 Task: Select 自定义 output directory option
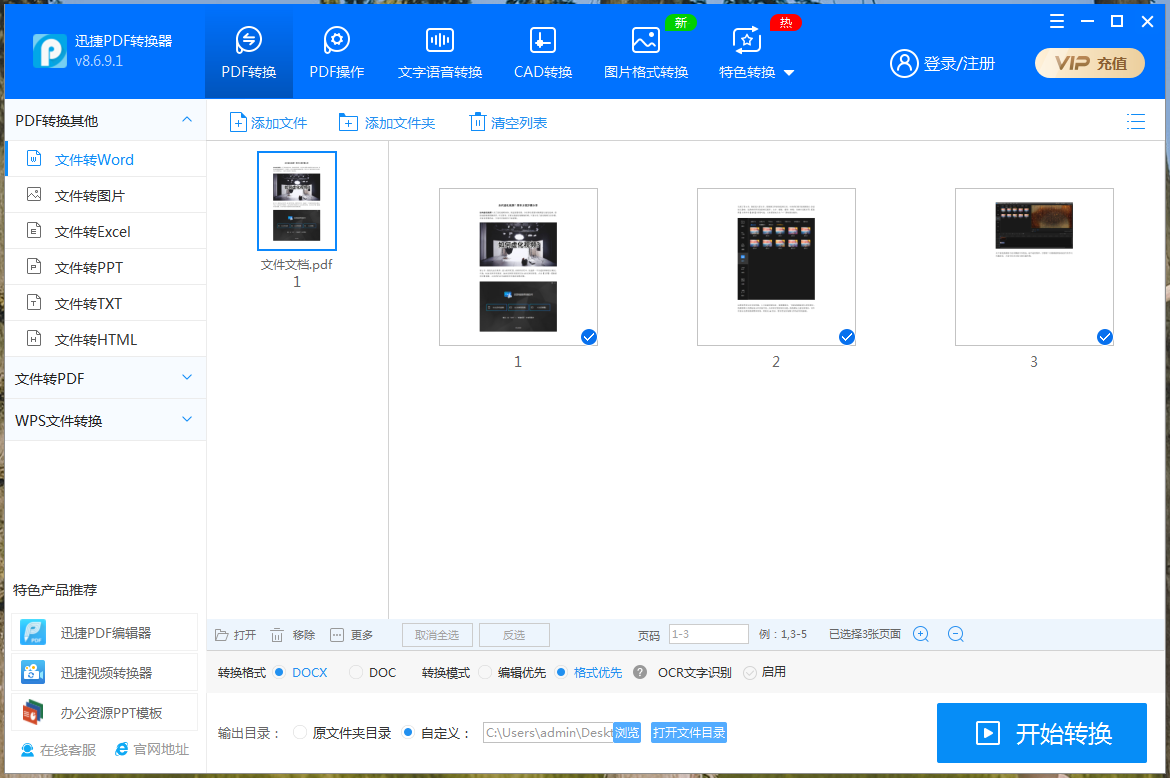click(407, 732)
